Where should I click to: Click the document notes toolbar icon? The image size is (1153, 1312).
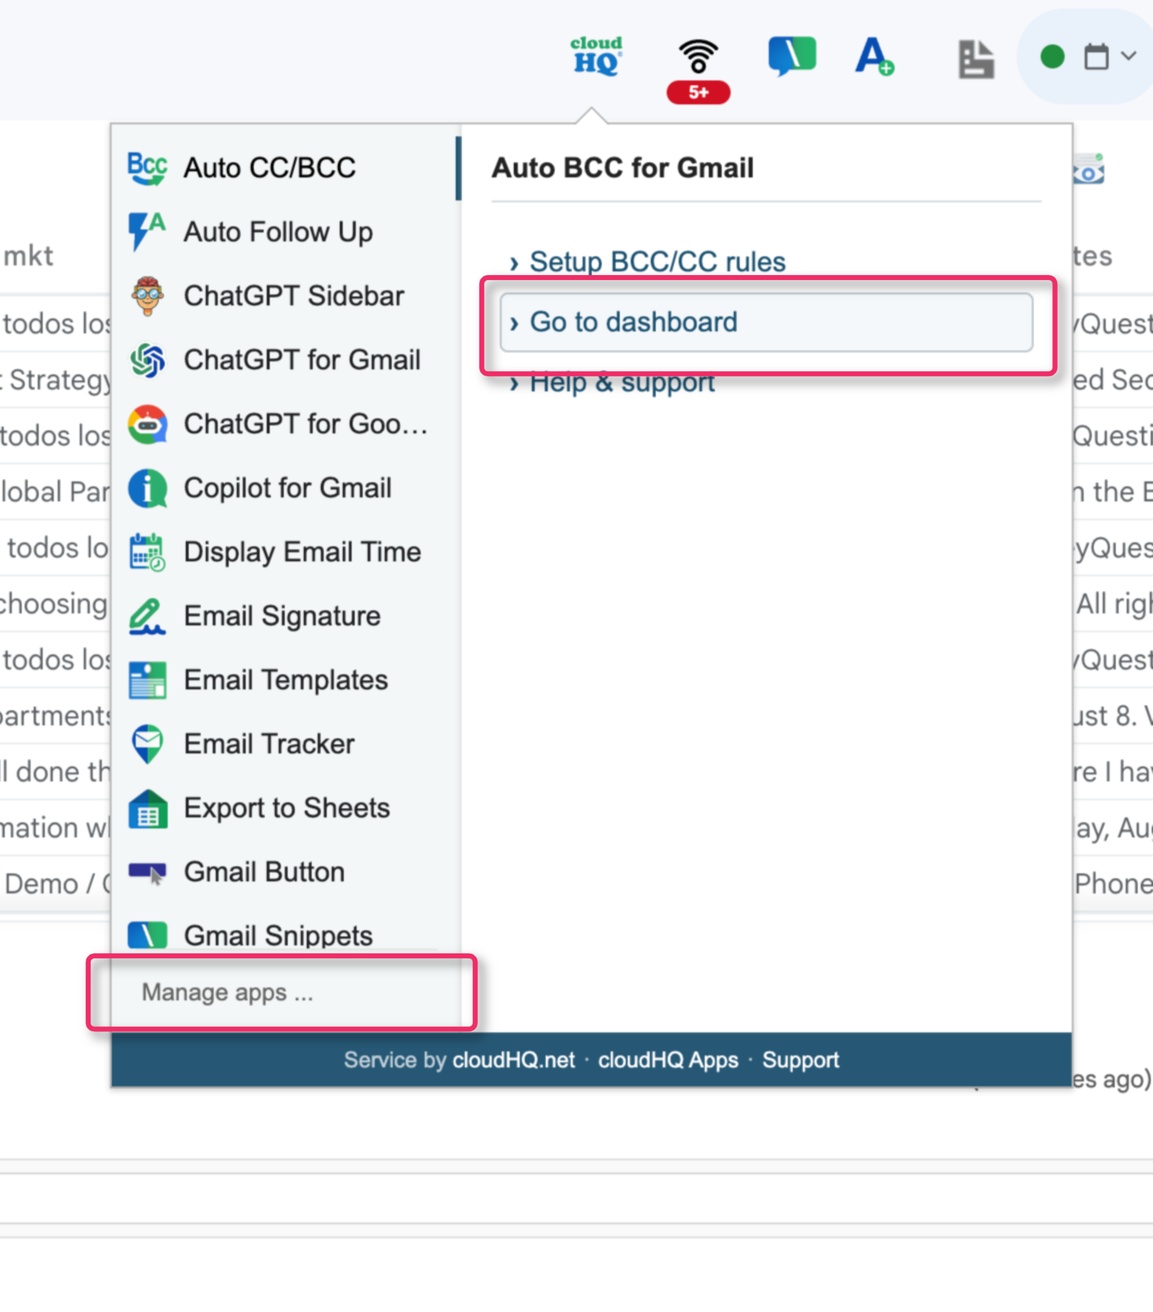click(975, 59)
